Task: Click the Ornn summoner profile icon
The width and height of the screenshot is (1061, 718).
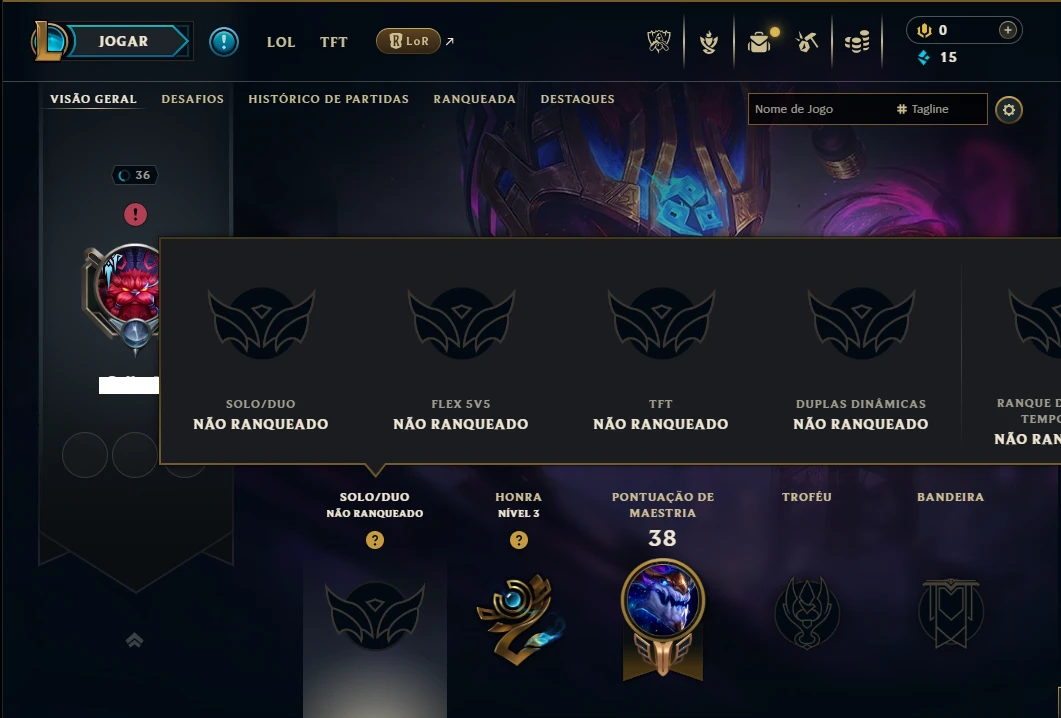Action: 129,284
